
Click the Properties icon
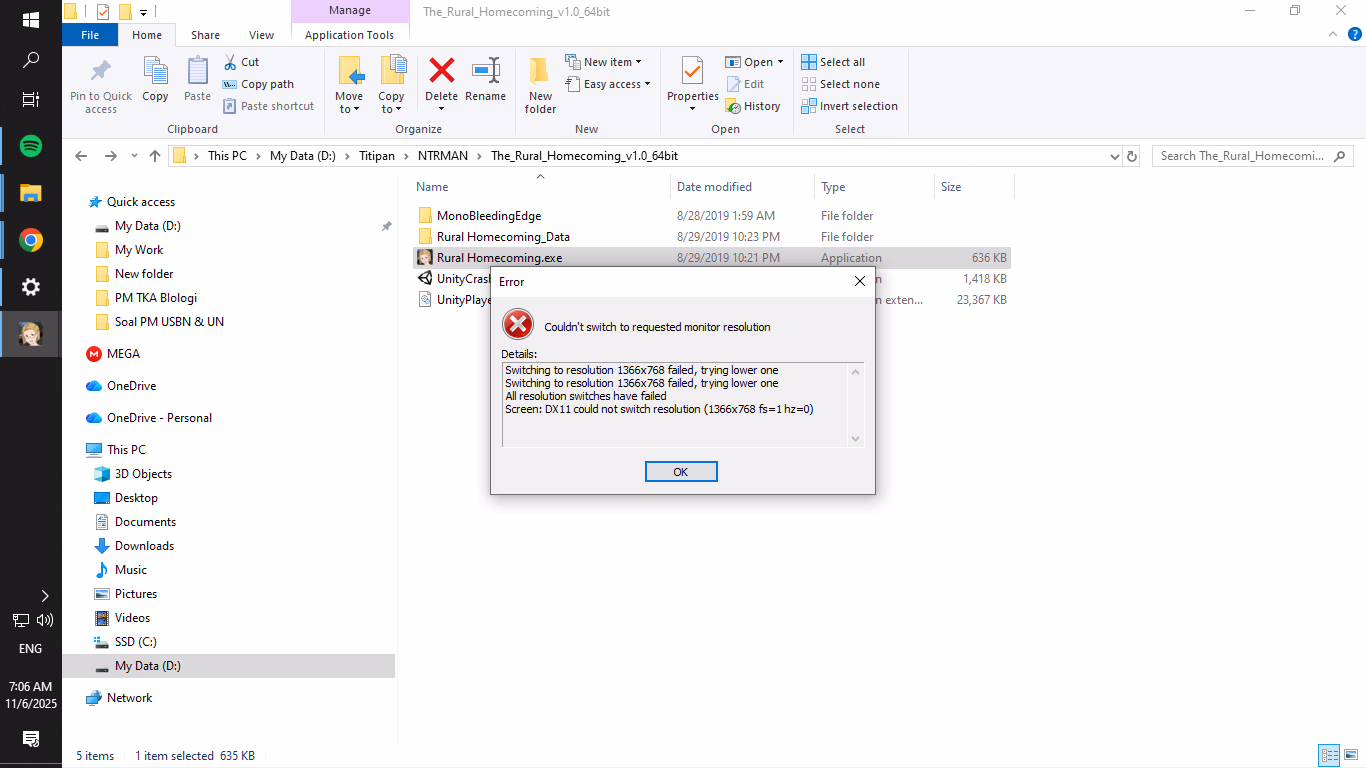coord(693,71)
